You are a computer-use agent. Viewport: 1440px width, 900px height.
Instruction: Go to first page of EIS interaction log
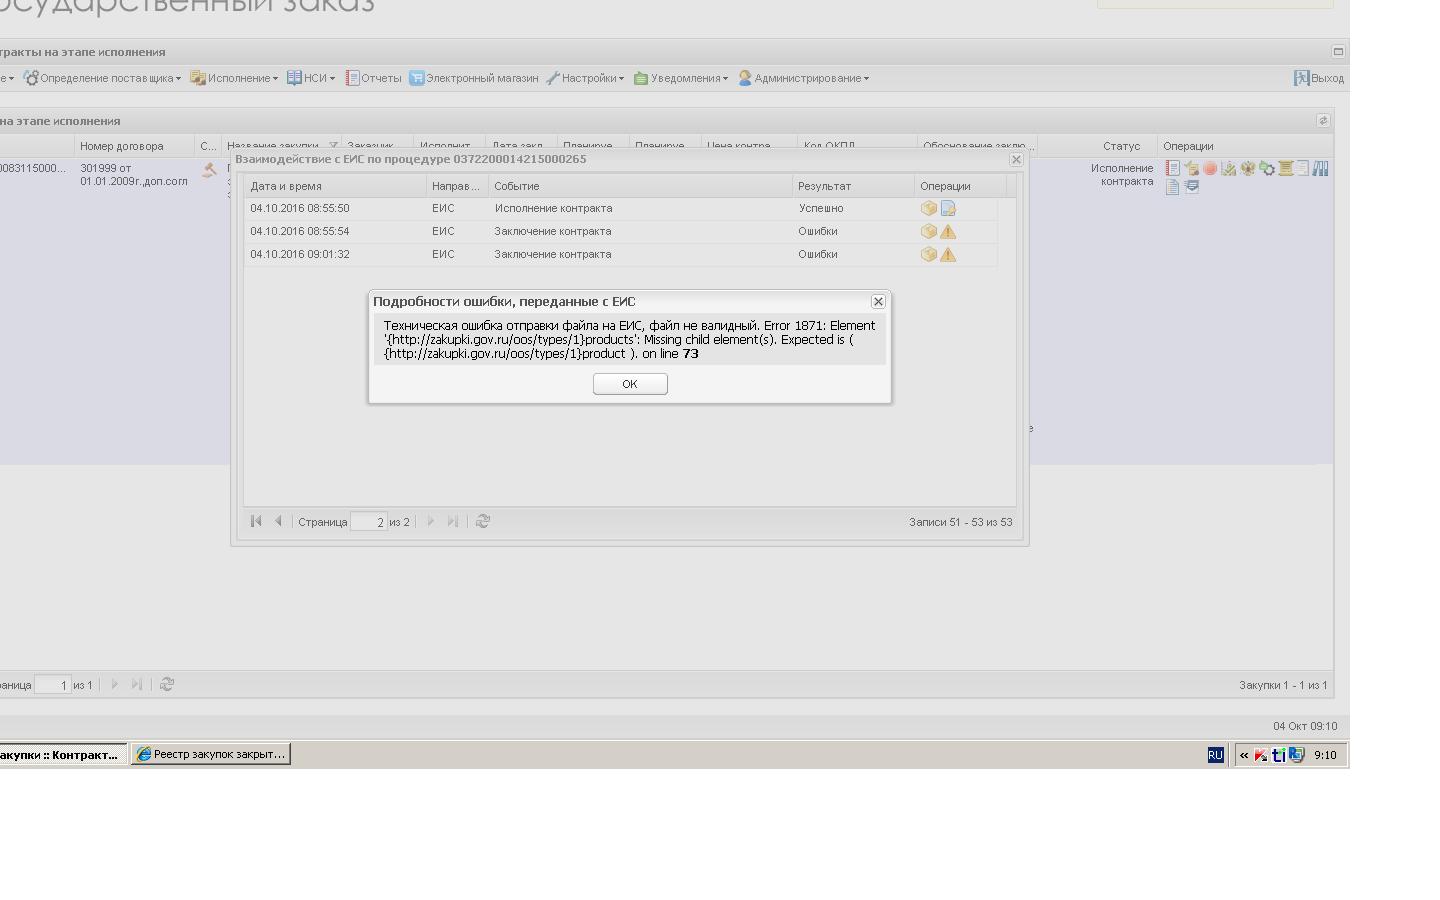pyautogui.click(x=256, y=521)
